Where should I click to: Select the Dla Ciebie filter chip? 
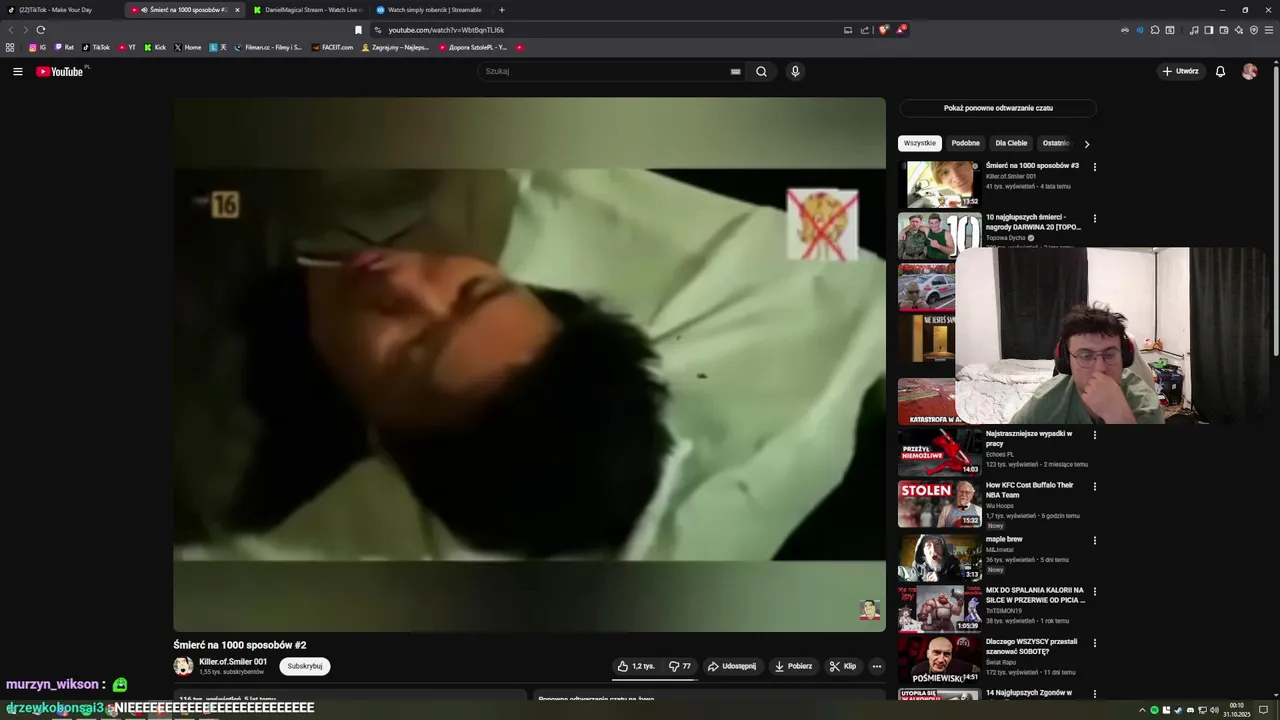[x=1011, y=143]
